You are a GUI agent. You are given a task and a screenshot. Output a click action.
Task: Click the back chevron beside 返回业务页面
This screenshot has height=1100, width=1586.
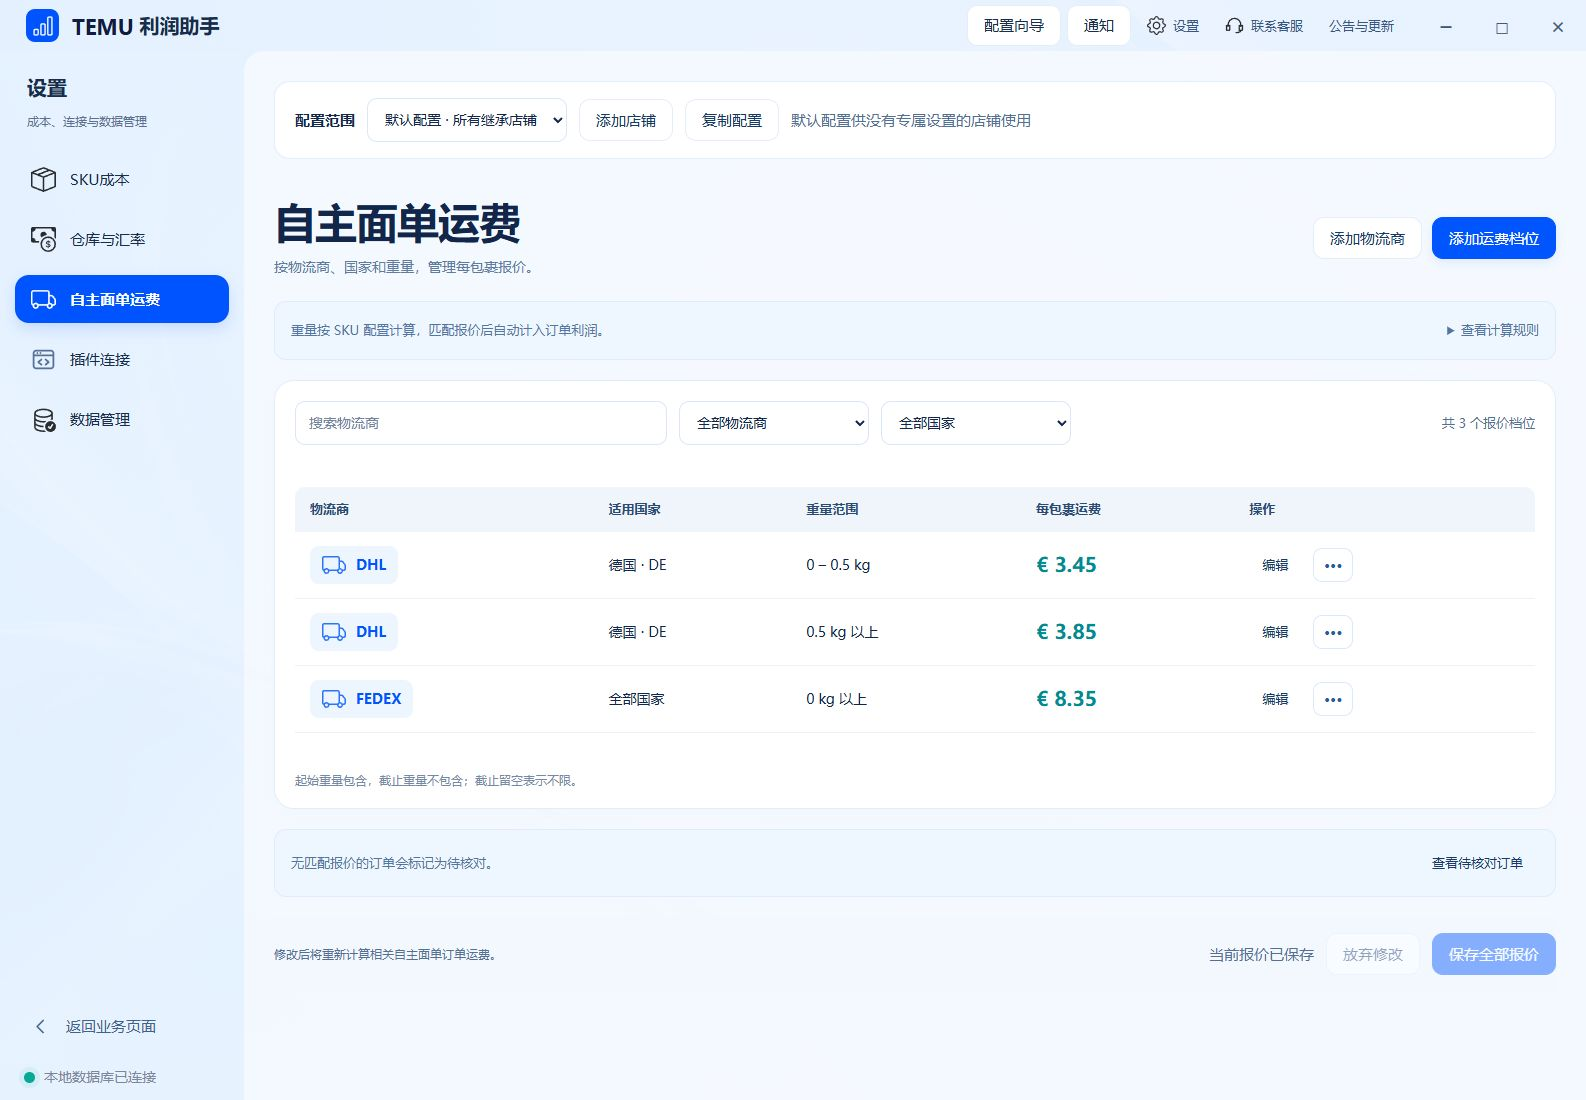tap(40, 1027)
